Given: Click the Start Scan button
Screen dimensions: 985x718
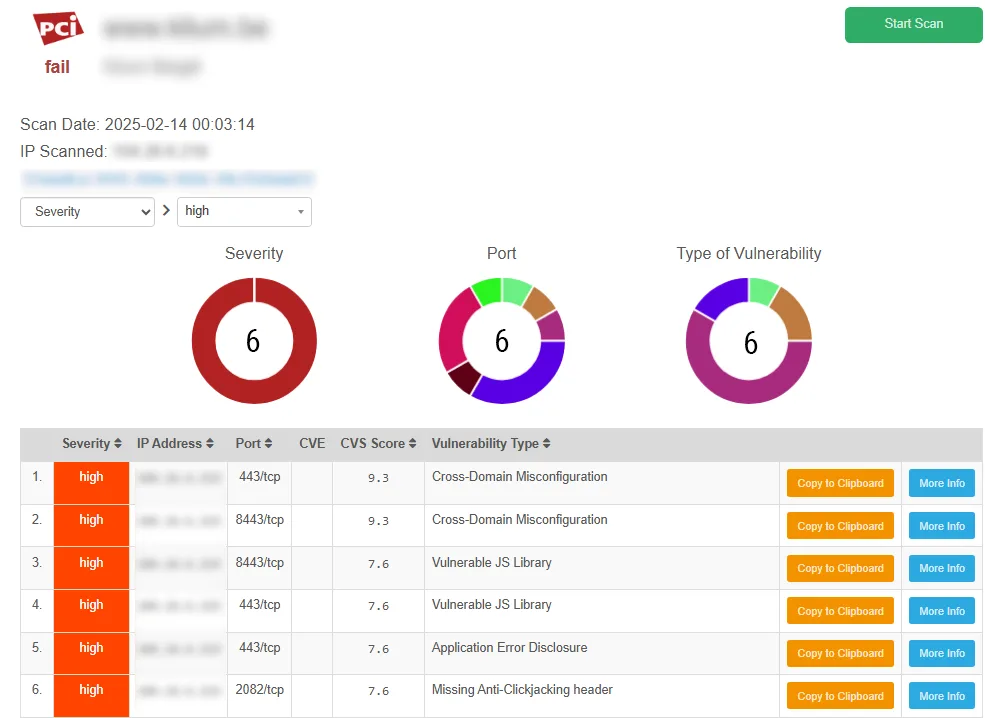Looking at the screenshot, I should (x=913, y=24).
